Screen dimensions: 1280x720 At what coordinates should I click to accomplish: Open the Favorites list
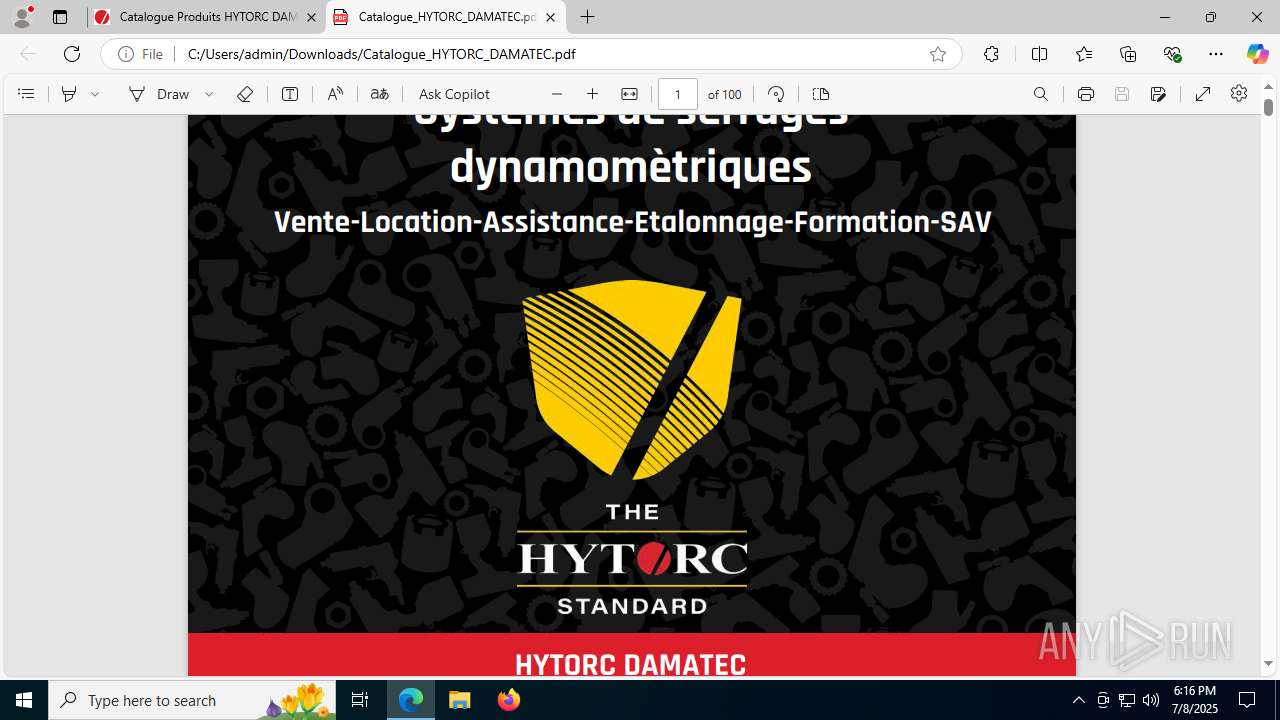tap(1084, 54)
